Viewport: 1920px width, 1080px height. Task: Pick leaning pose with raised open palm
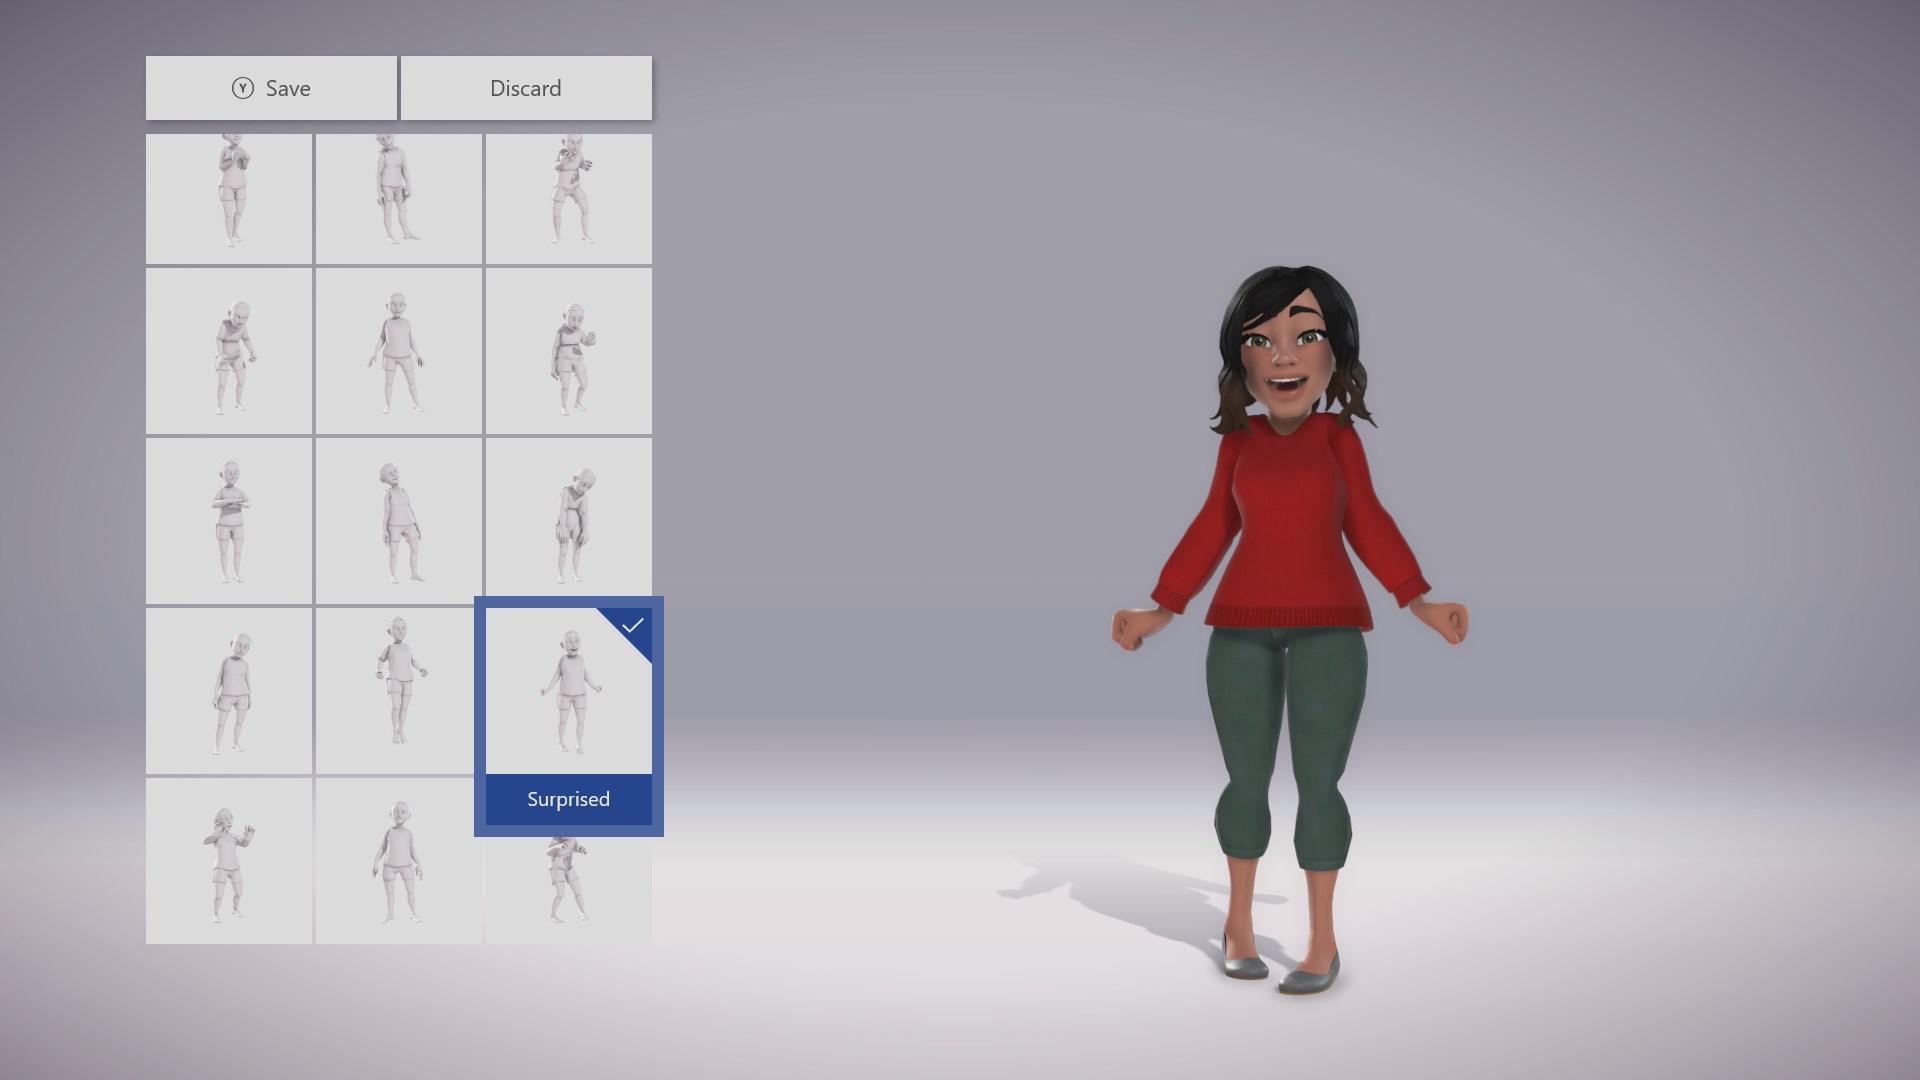coord(568,351)
